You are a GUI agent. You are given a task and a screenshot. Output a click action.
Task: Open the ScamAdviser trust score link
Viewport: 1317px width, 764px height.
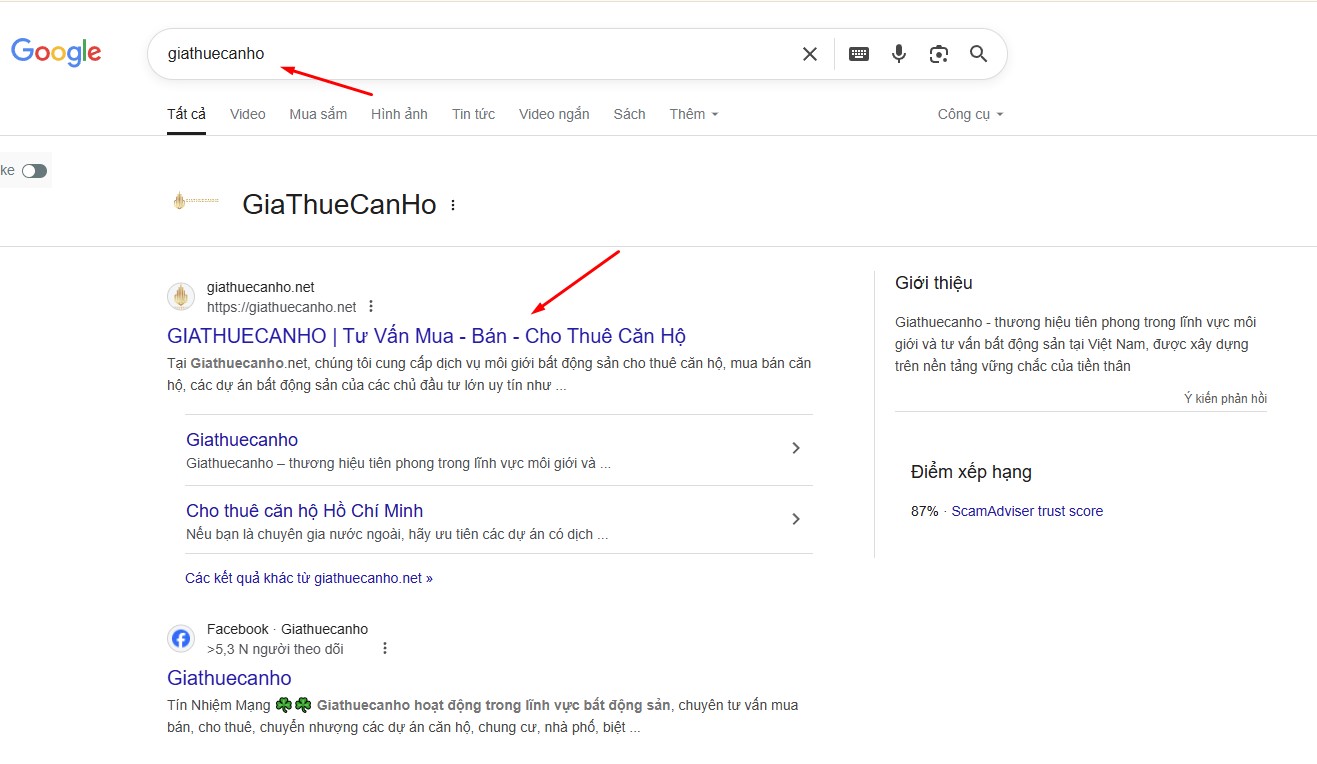[1027, 511]
